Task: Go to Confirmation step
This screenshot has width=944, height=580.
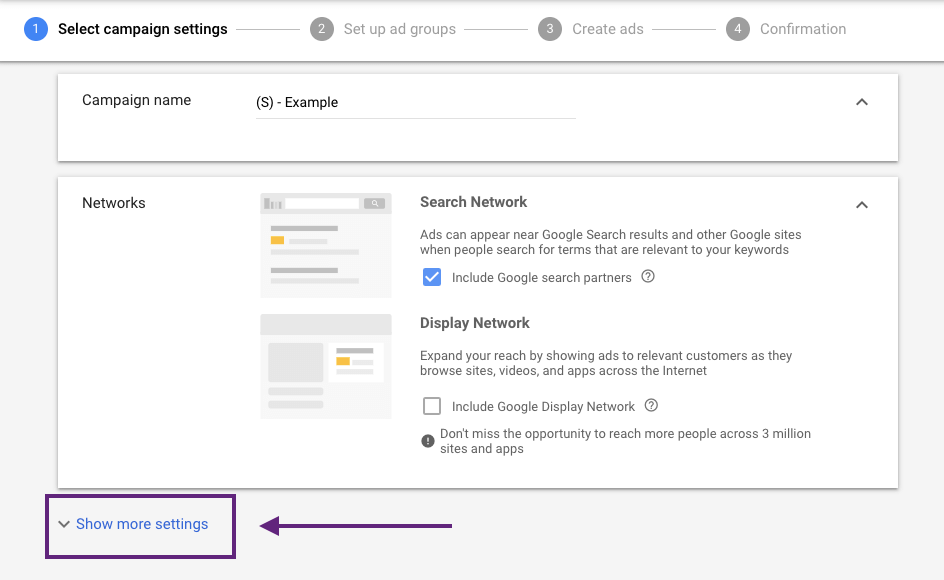Action: pyautogui.click(x=803, y=29)
